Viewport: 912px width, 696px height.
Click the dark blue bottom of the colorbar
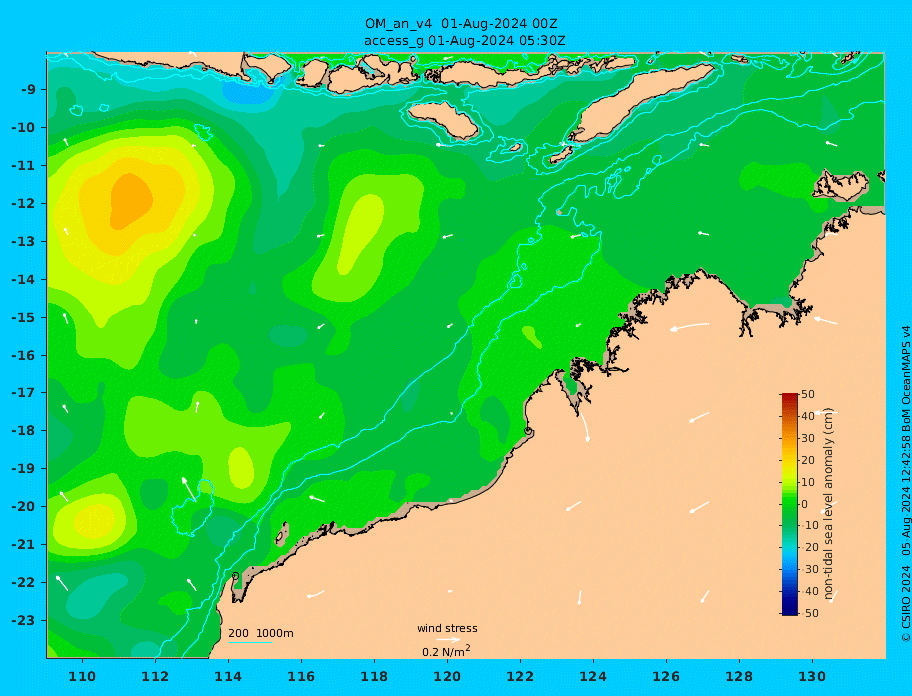789,611
